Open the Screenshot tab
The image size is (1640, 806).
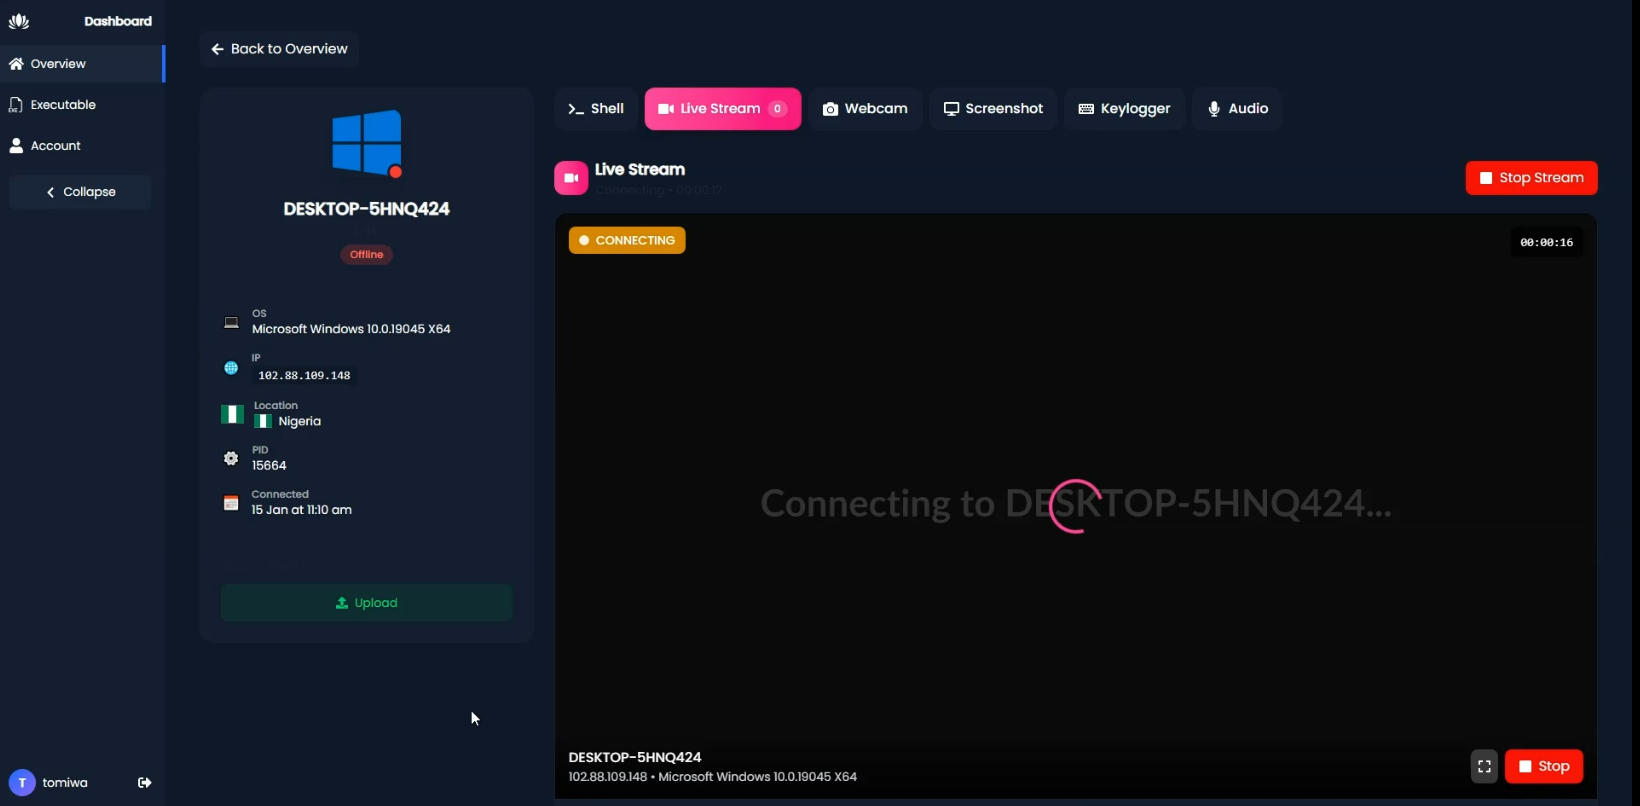coord(993,109)
